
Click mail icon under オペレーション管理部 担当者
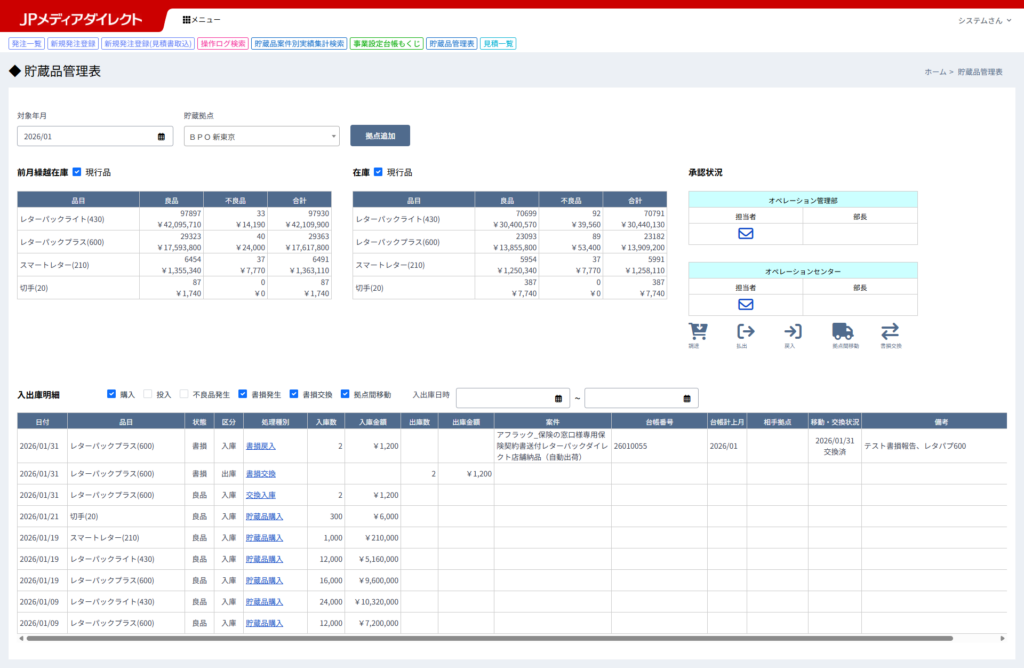[745, 234]
